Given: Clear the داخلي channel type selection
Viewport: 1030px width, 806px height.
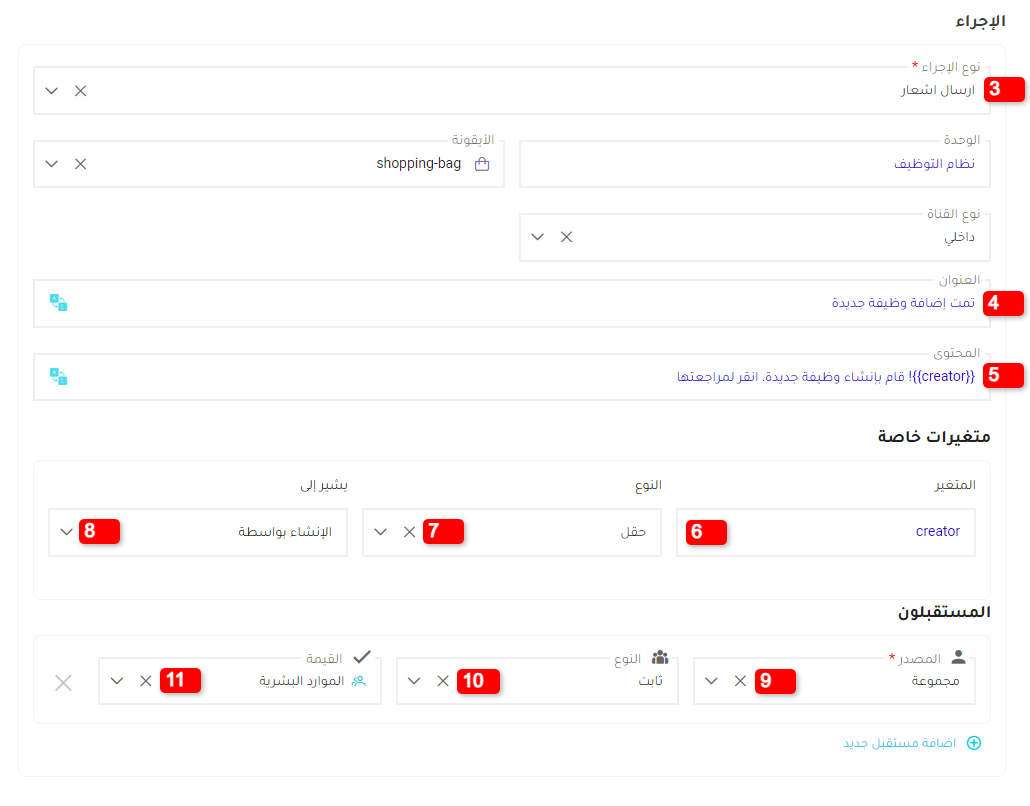Looking at the screenshot, I should point(567,237).
